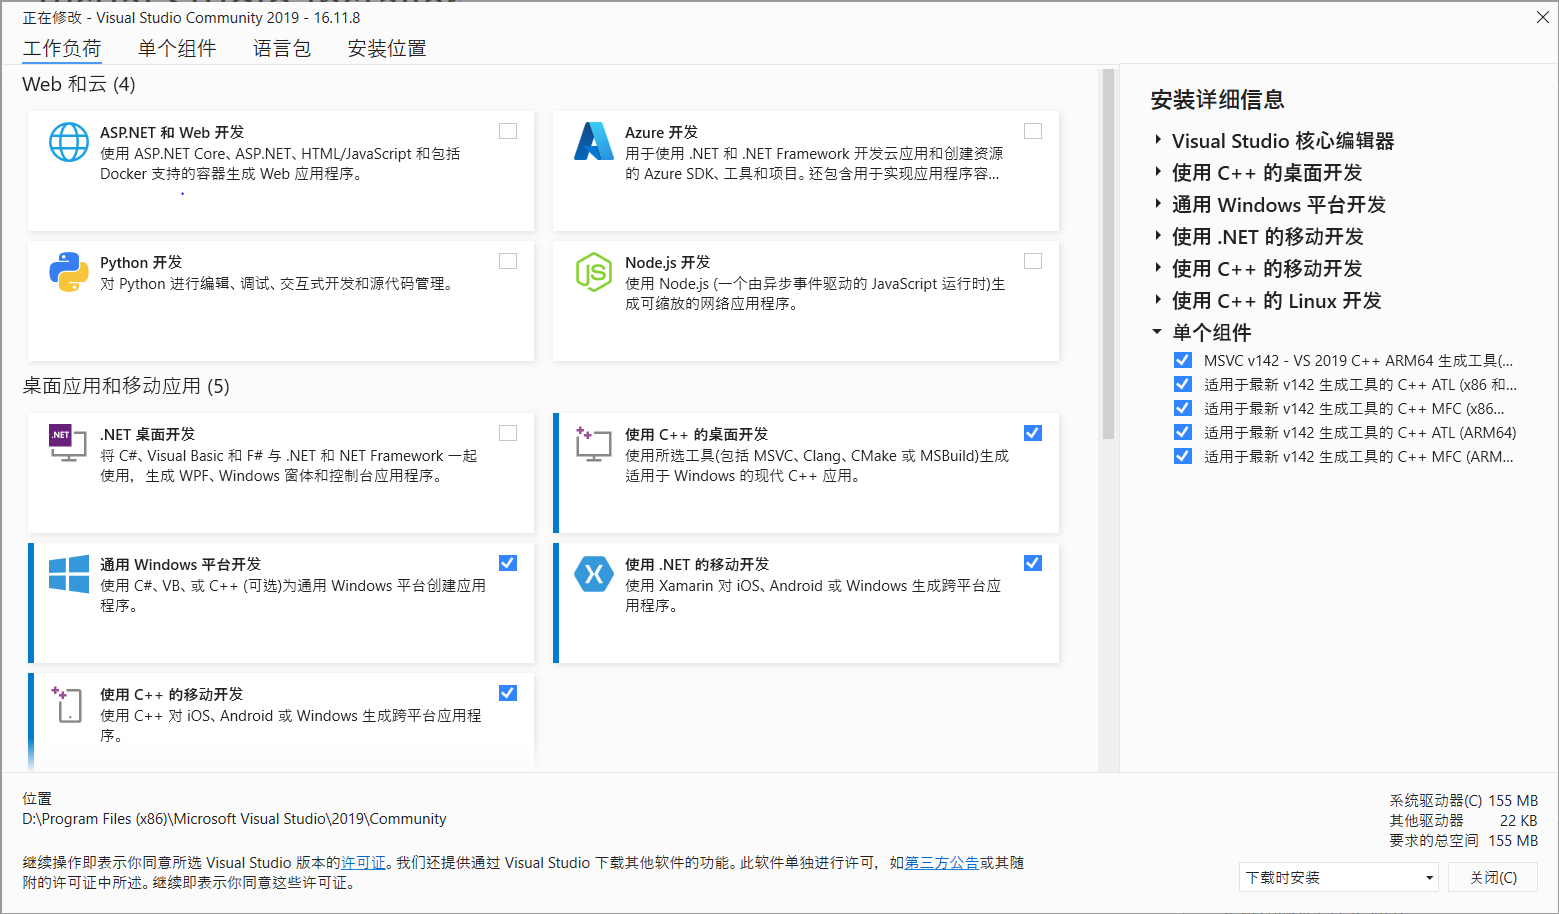Image resolution: width=1559 pixels, height=914 pixels.
Task: Uncheck the 通用 Windows 平台开发 checkbox
Action: [508, 563]
